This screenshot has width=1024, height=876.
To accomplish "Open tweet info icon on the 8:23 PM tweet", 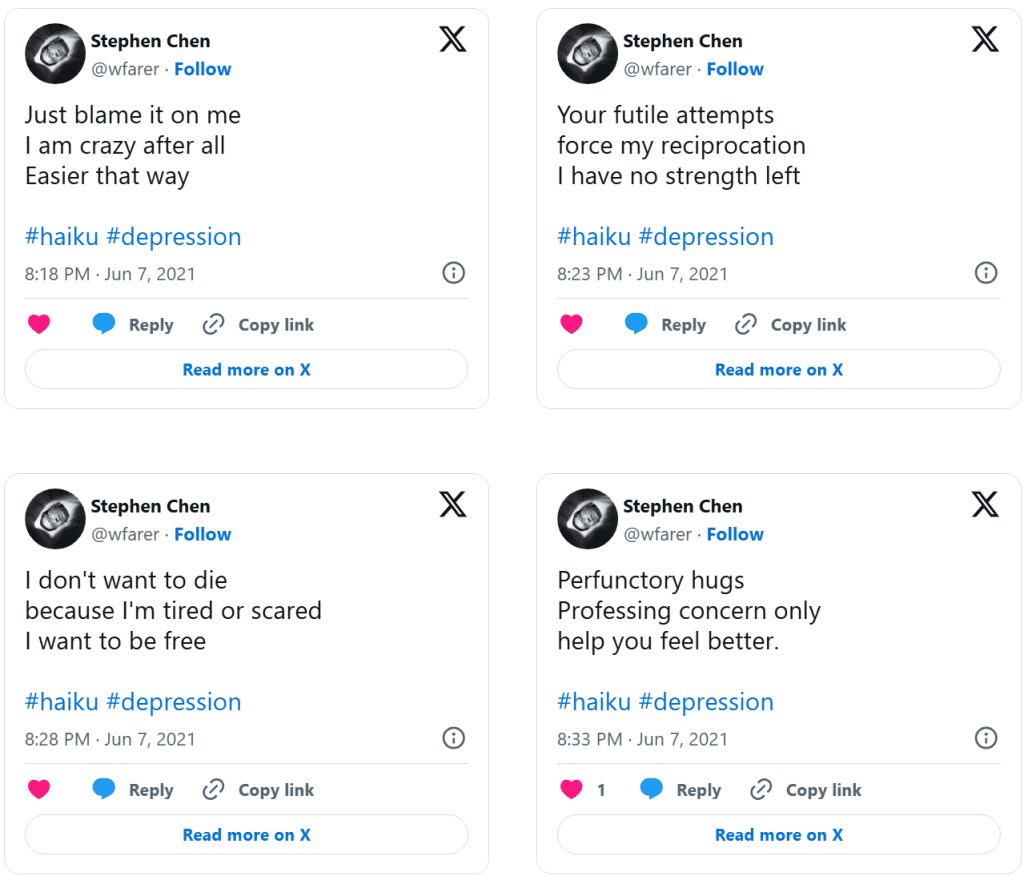I will pos(985,273).
